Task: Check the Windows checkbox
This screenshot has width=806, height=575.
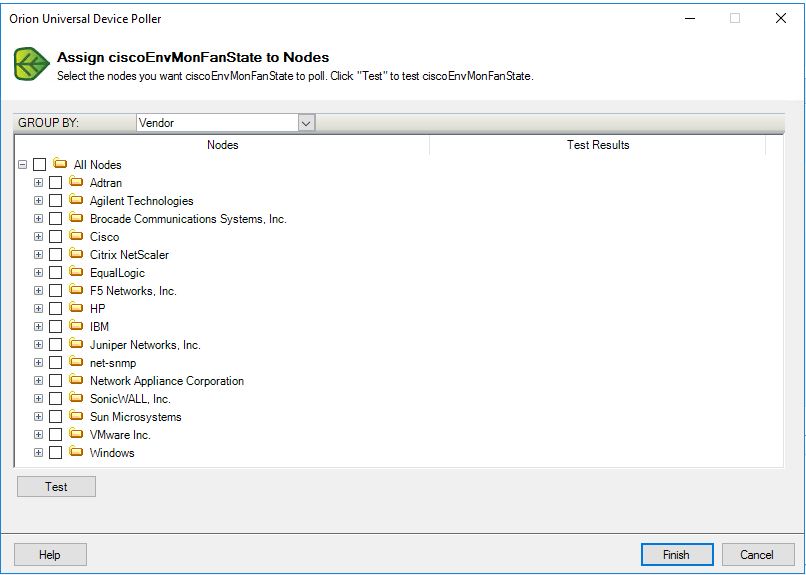Action: [x=56, y=452]
